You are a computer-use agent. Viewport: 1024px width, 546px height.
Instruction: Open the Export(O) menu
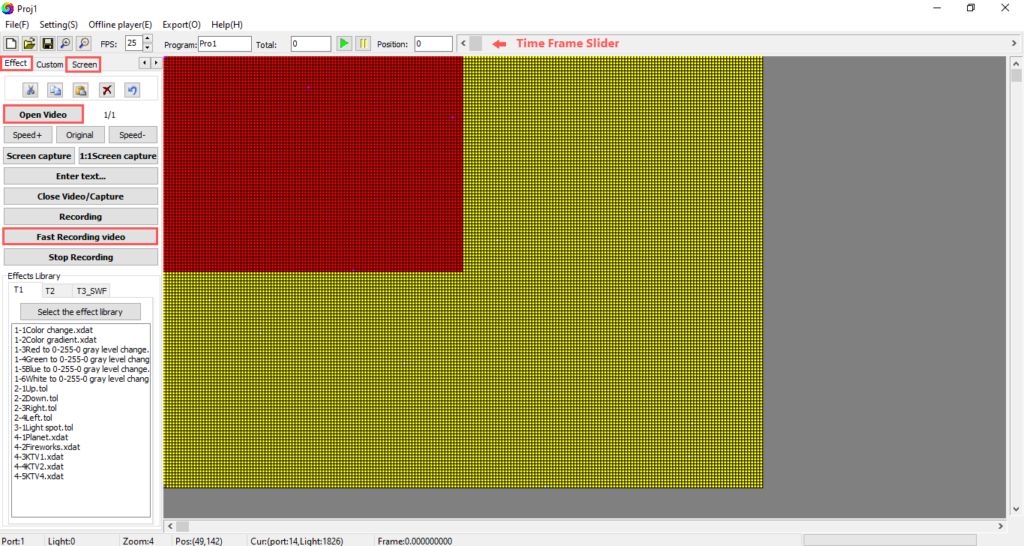pyautogui.click(x=181, y=24)
